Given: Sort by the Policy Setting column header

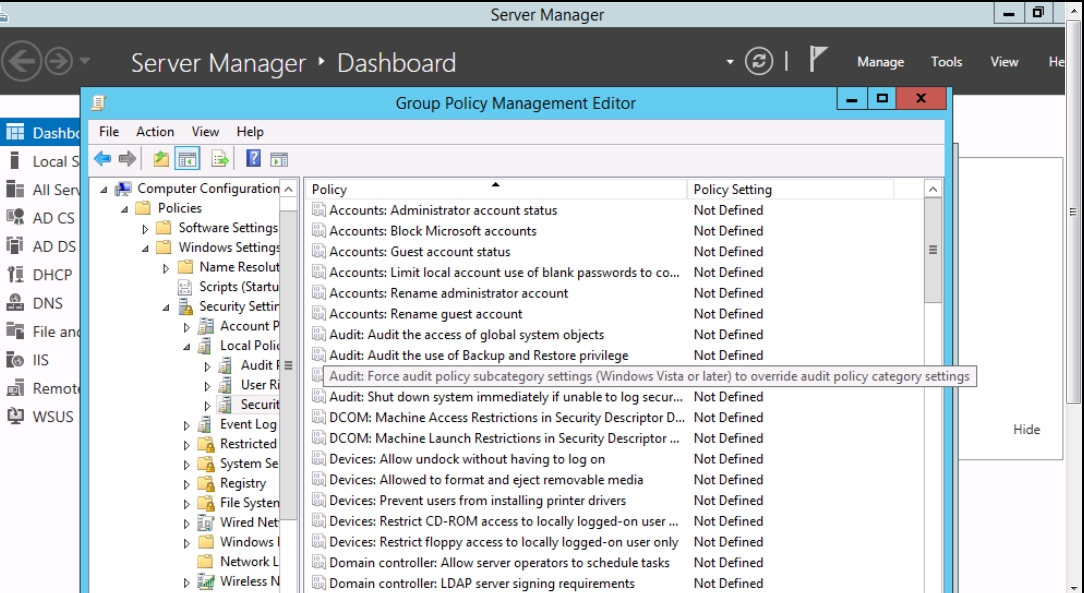Looking at the screenshot, I should coord(790,189).
